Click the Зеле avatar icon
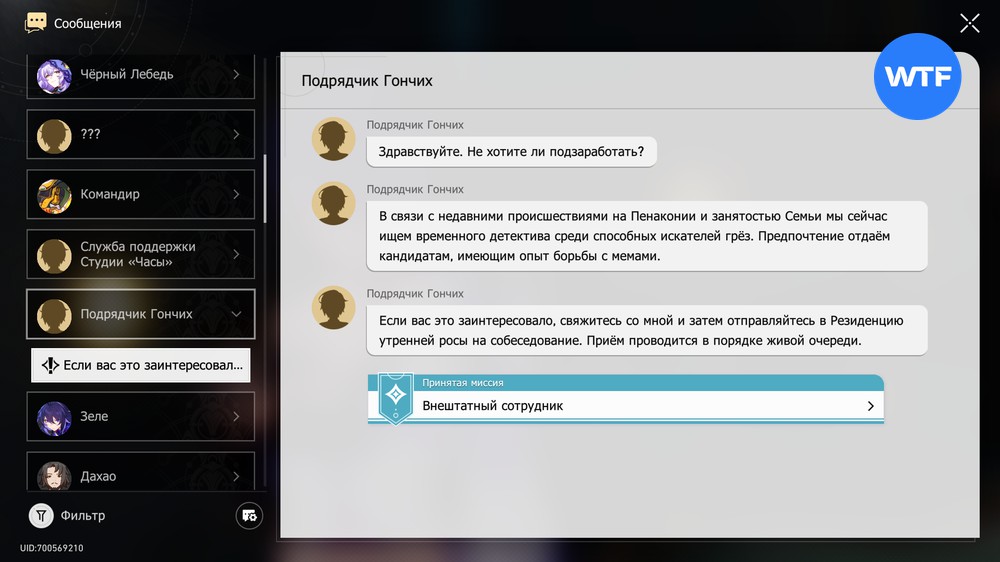The image size is (1000, 562). (54, 417)
